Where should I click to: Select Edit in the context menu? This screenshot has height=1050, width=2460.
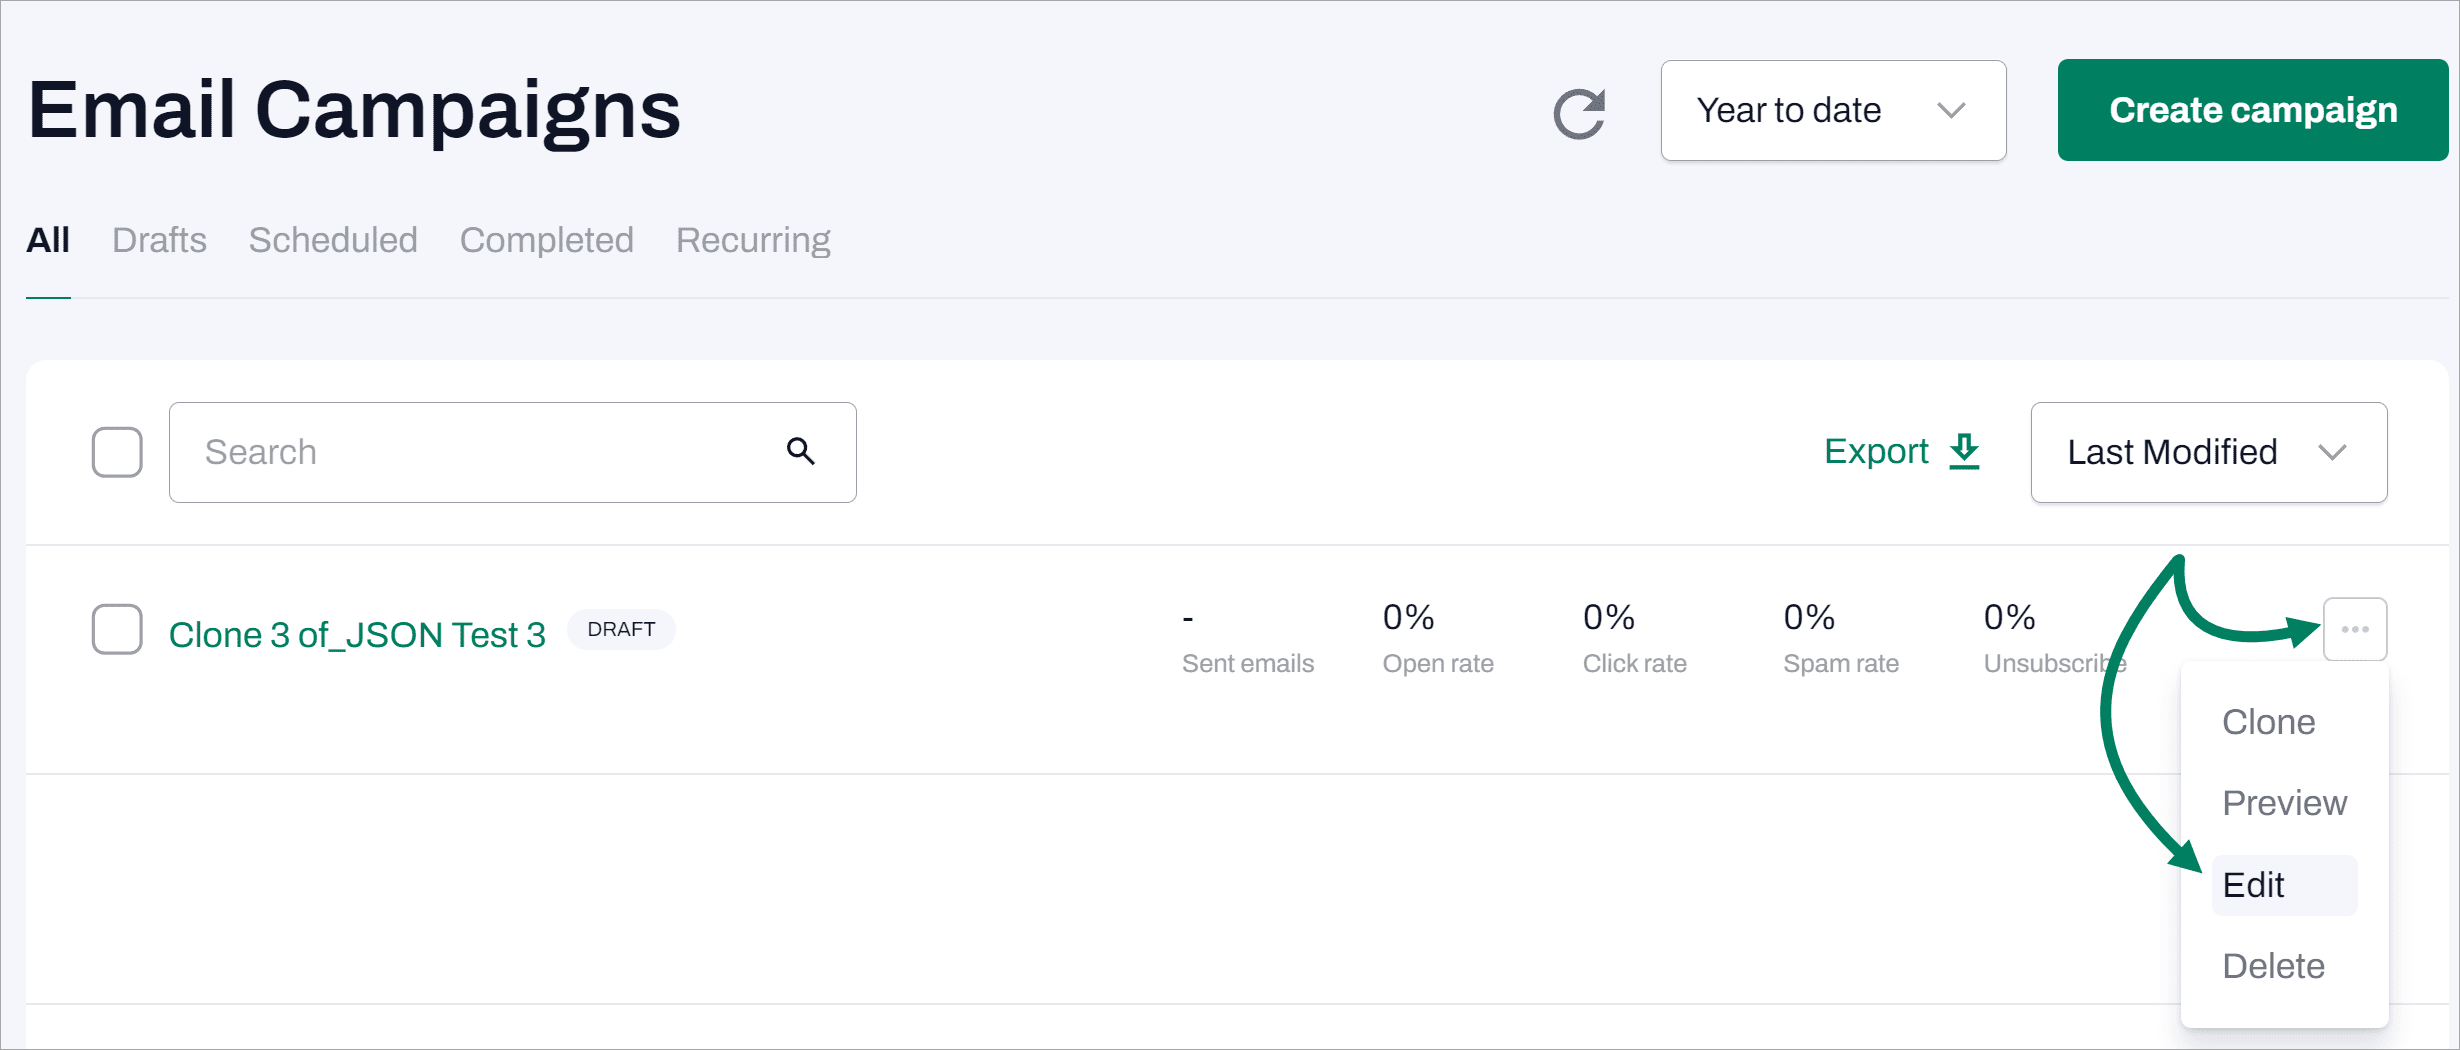click(2254, 885)
